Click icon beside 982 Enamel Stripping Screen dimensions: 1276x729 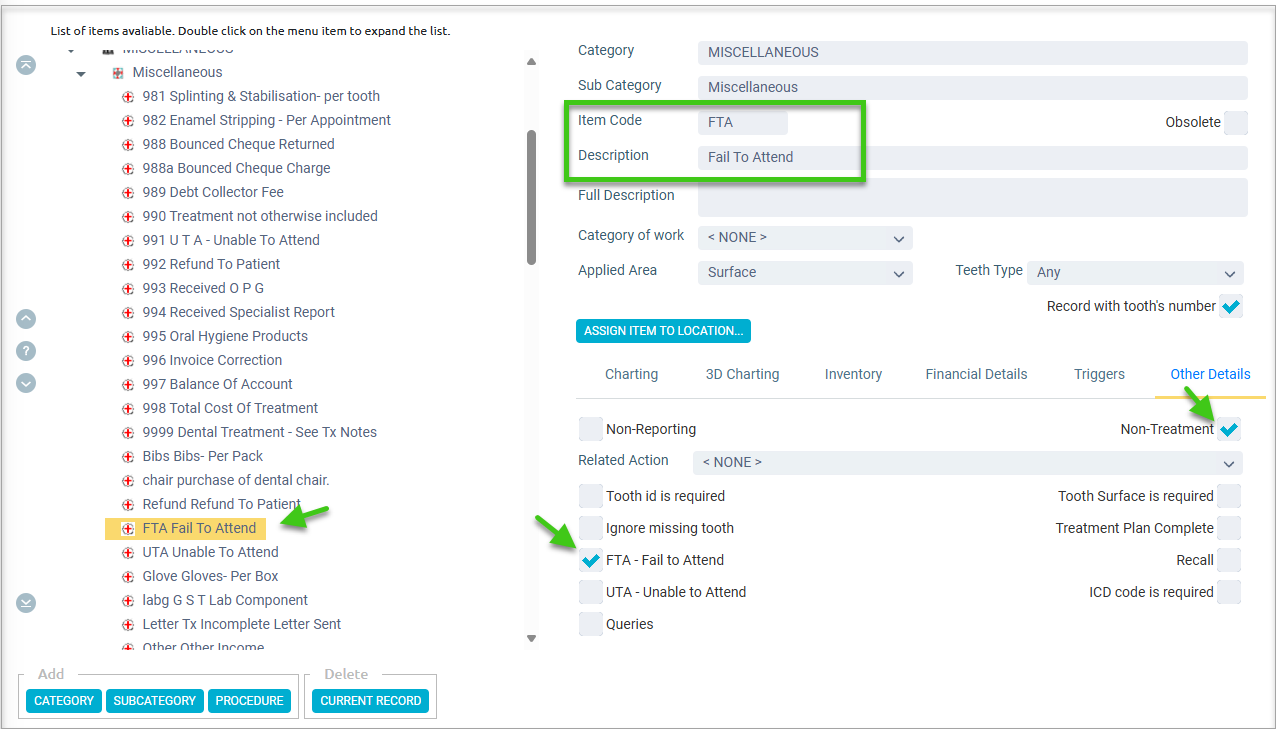click(x=128, y=121)
